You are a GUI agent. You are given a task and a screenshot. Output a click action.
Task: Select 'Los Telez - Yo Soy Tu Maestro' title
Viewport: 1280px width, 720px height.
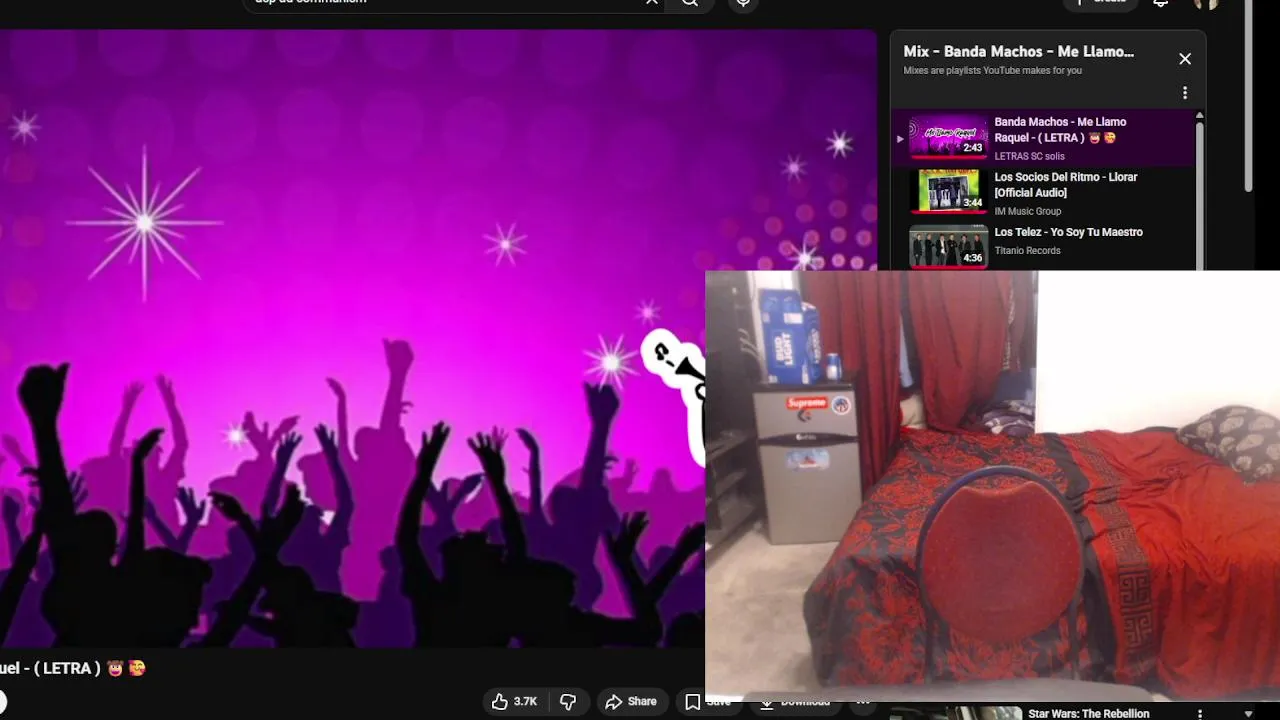(x=1068, y=232)
